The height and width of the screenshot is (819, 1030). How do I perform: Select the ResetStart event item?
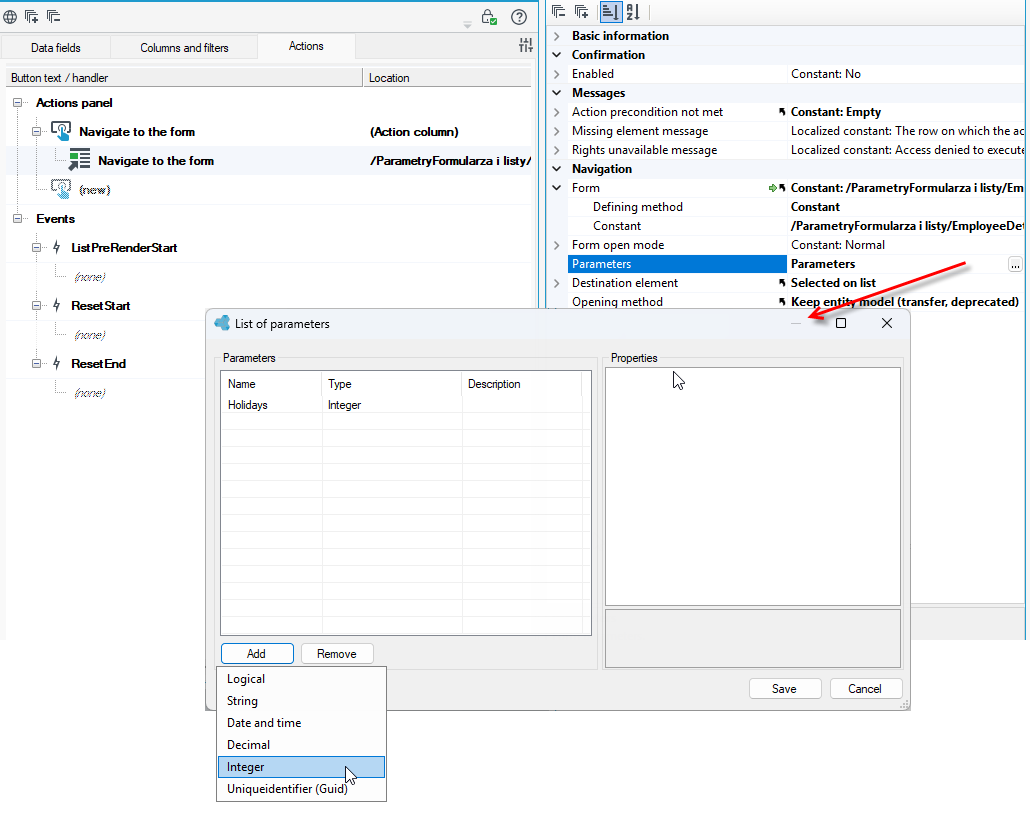pos(101,305)
